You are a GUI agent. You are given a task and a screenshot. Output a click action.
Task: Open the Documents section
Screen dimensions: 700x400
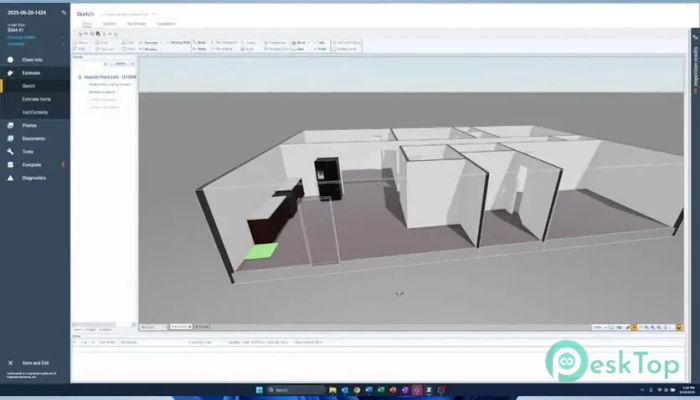[x=33, y=138]
